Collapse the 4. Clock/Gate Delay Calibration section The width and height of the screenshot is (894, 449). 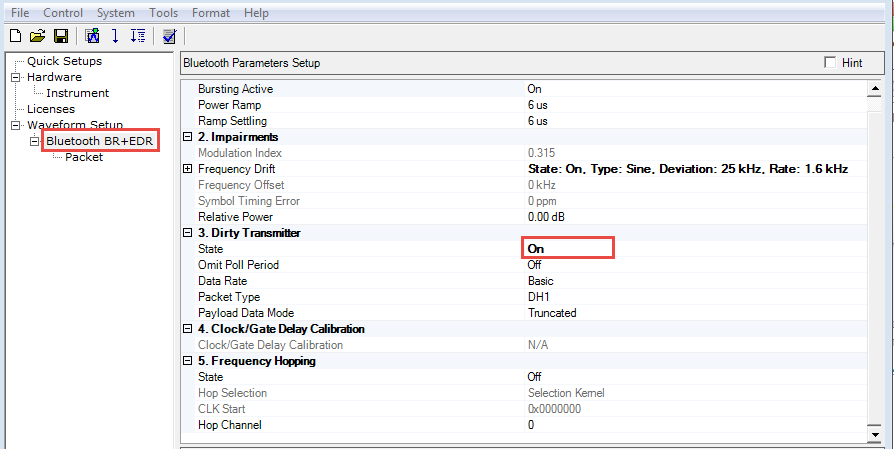187,329
